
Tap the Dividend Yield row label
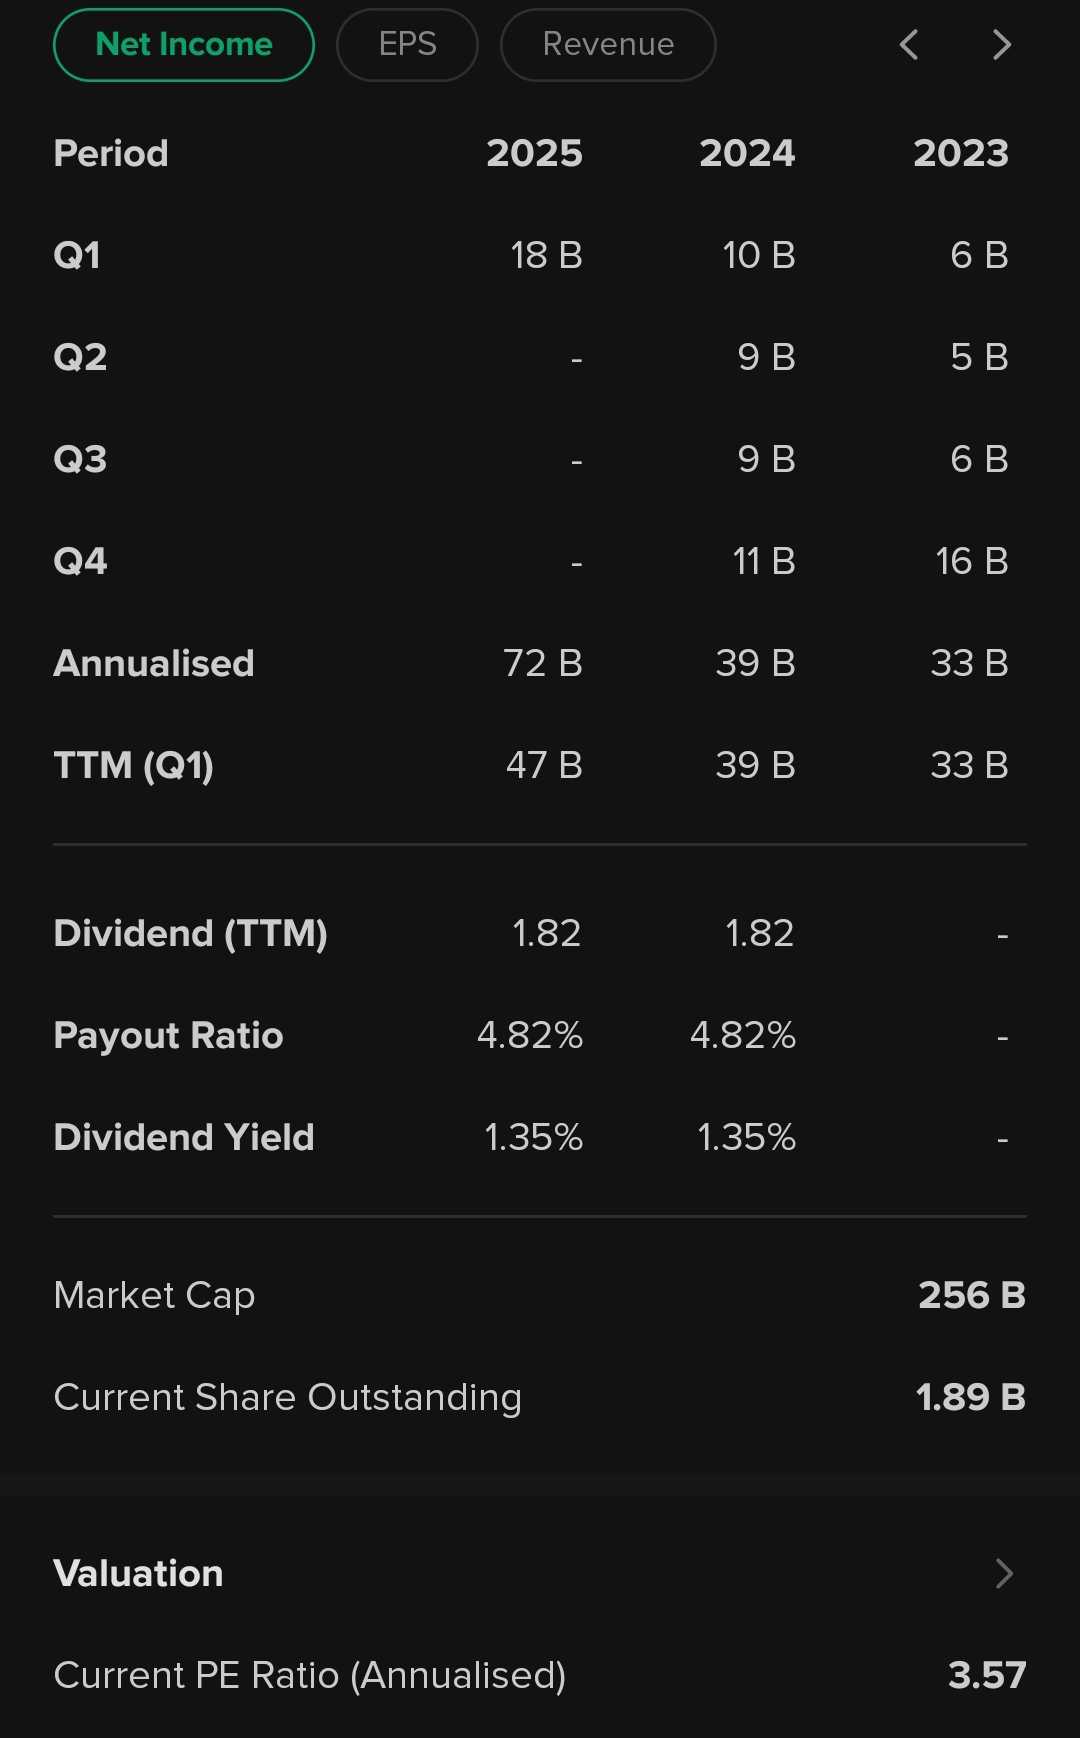184,1137
